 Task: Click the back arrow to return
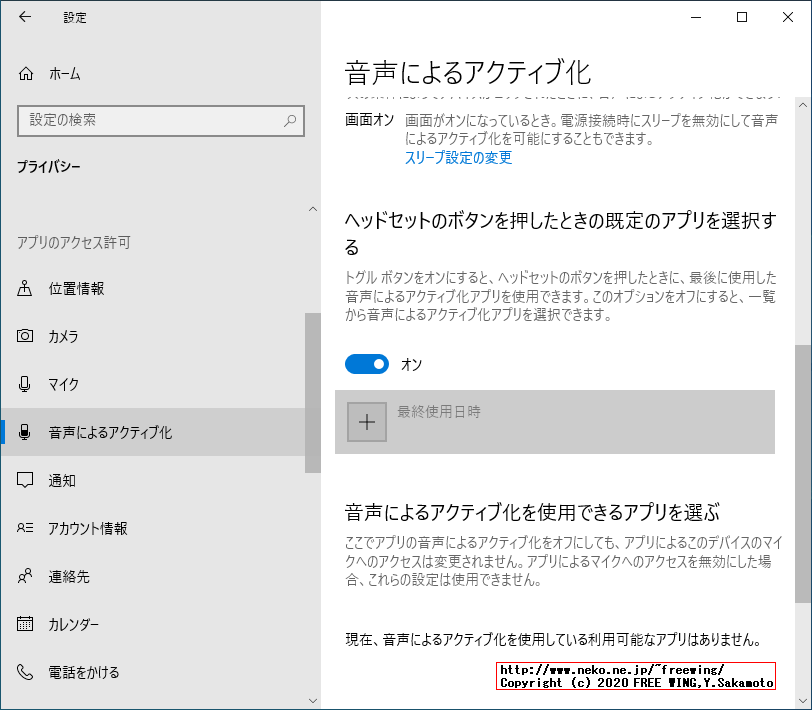coord(23,17)
